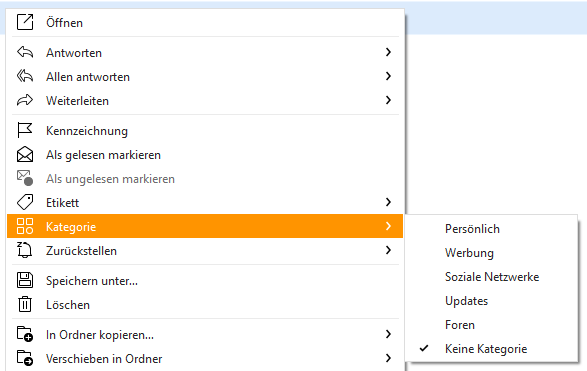Click the Zurückstellen snooze bell icon
This screenshot has width=587, height=371.
point(25,250)
